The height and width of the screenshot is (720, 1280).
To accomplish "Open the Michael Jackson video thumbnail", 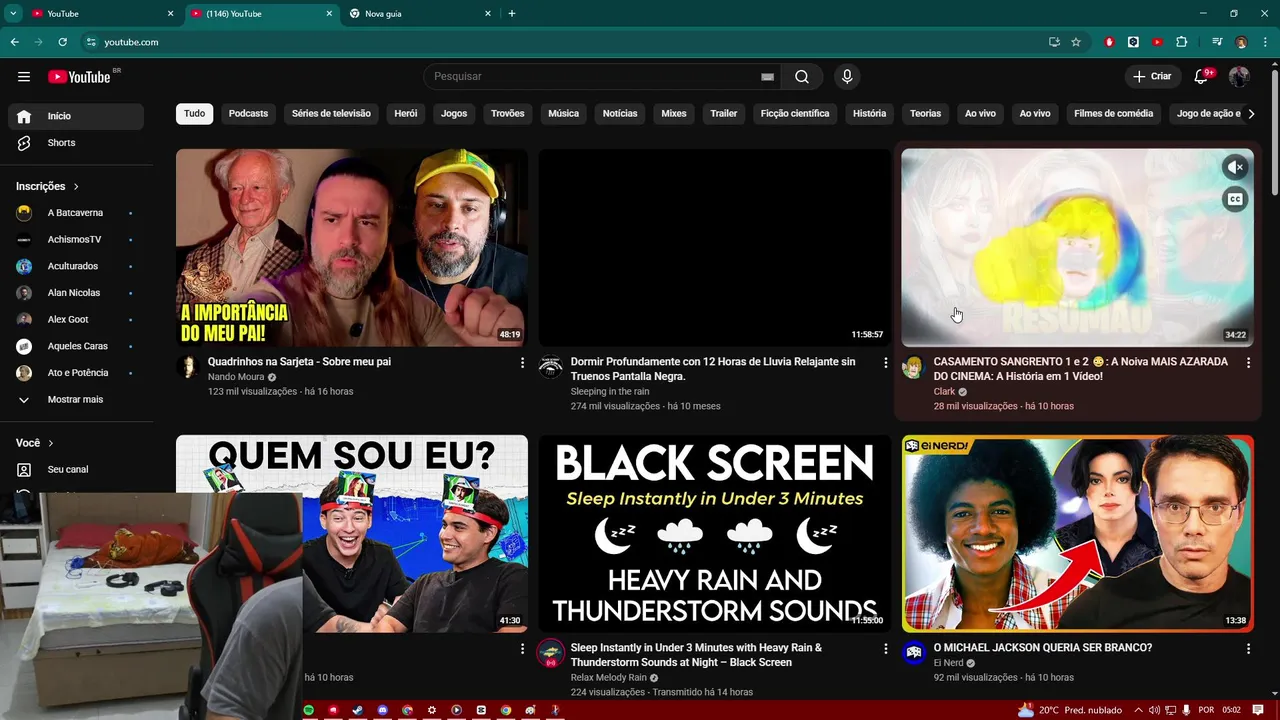I will pos(1077,534).
